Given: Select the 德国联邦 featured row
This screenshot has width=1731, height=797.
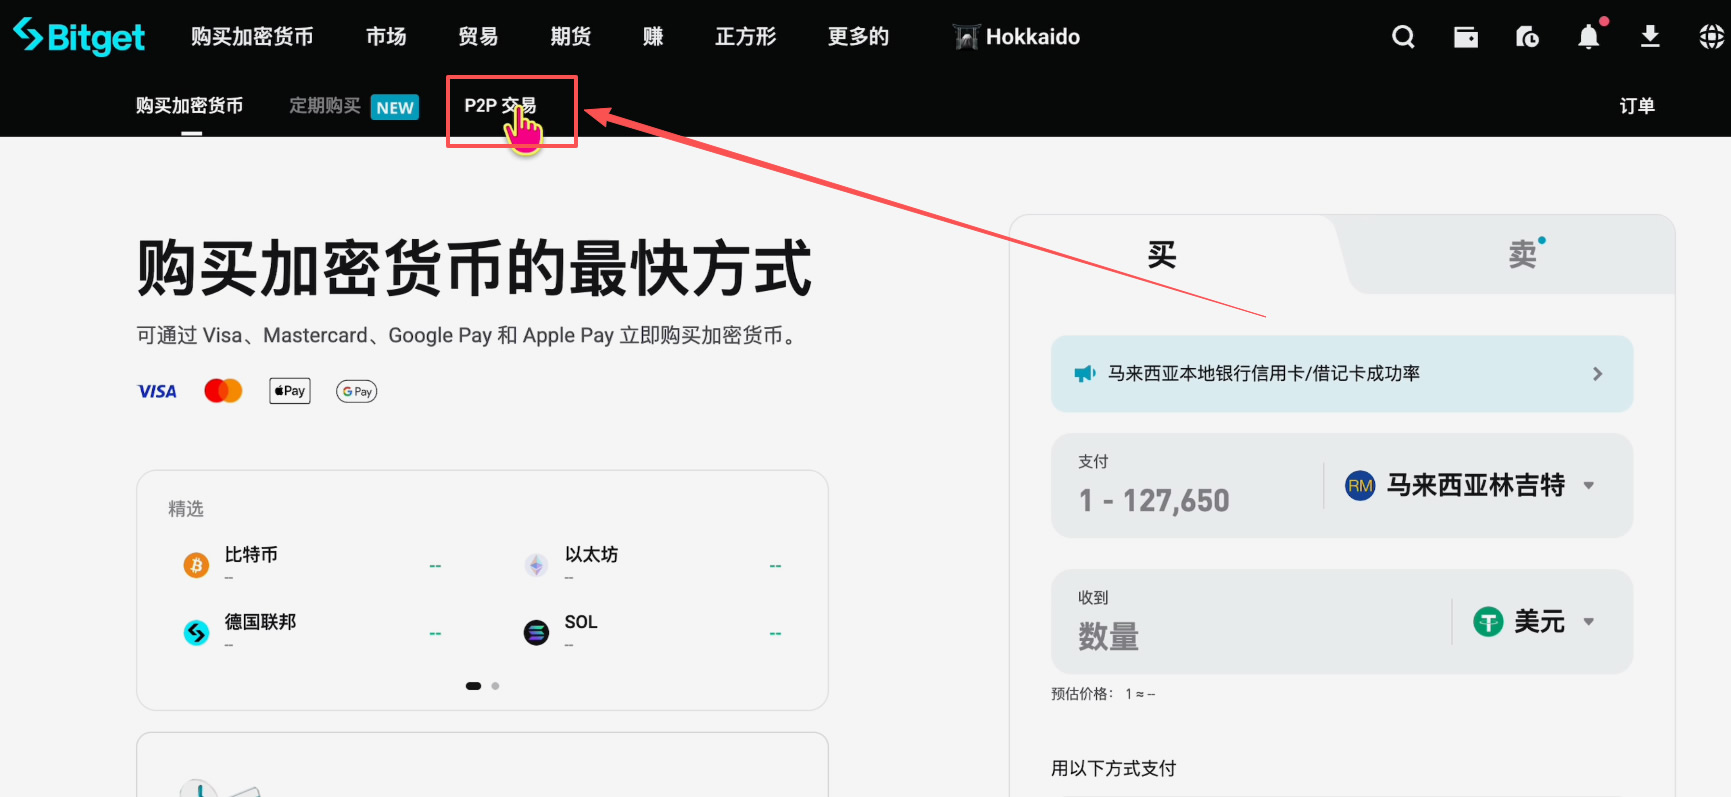Looking at the screenshot, I should pos(312,632).
